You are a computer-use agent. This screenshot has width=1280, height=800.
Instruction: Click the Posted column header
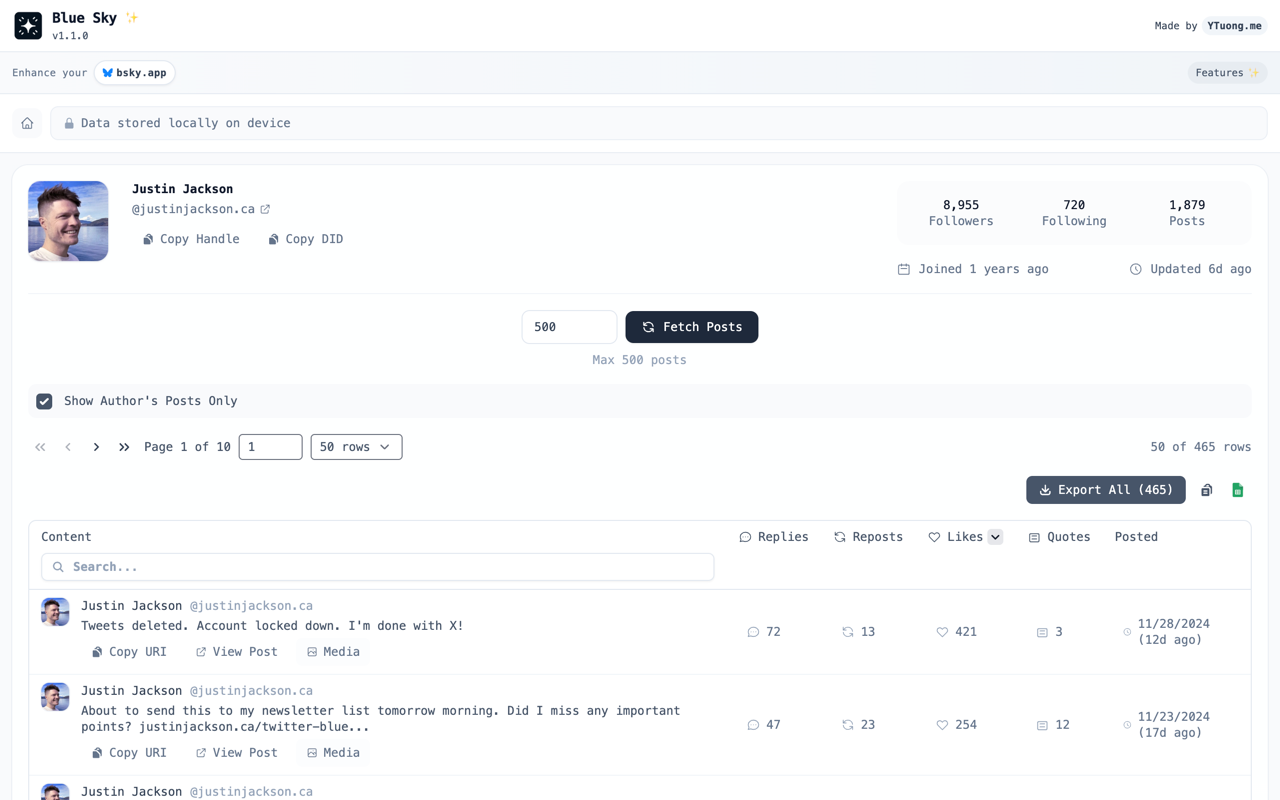click(x=1136, y=537)
